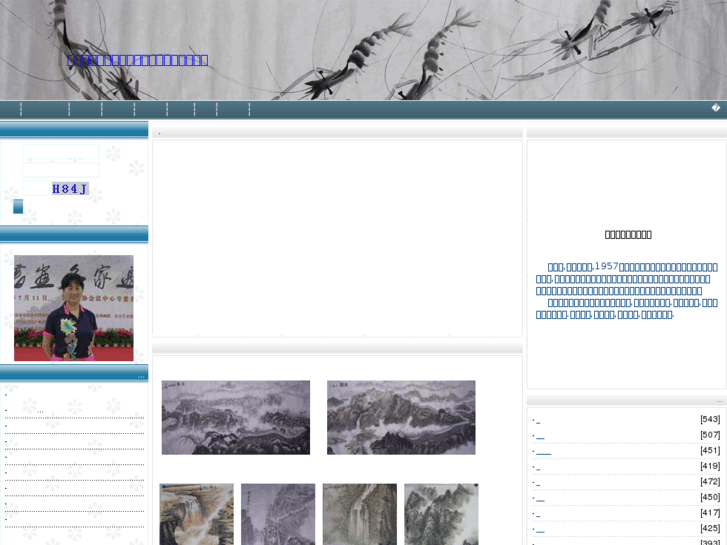
Task: Click the more dots in left list panel header
Action: [x=141, y=377]
